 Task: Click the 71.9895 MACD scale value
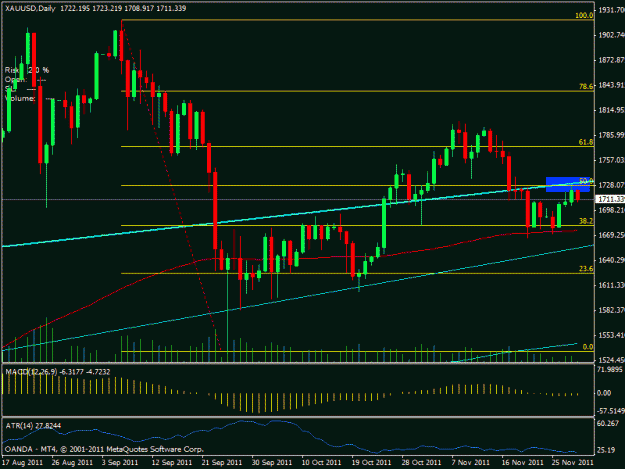coord(609,370)
